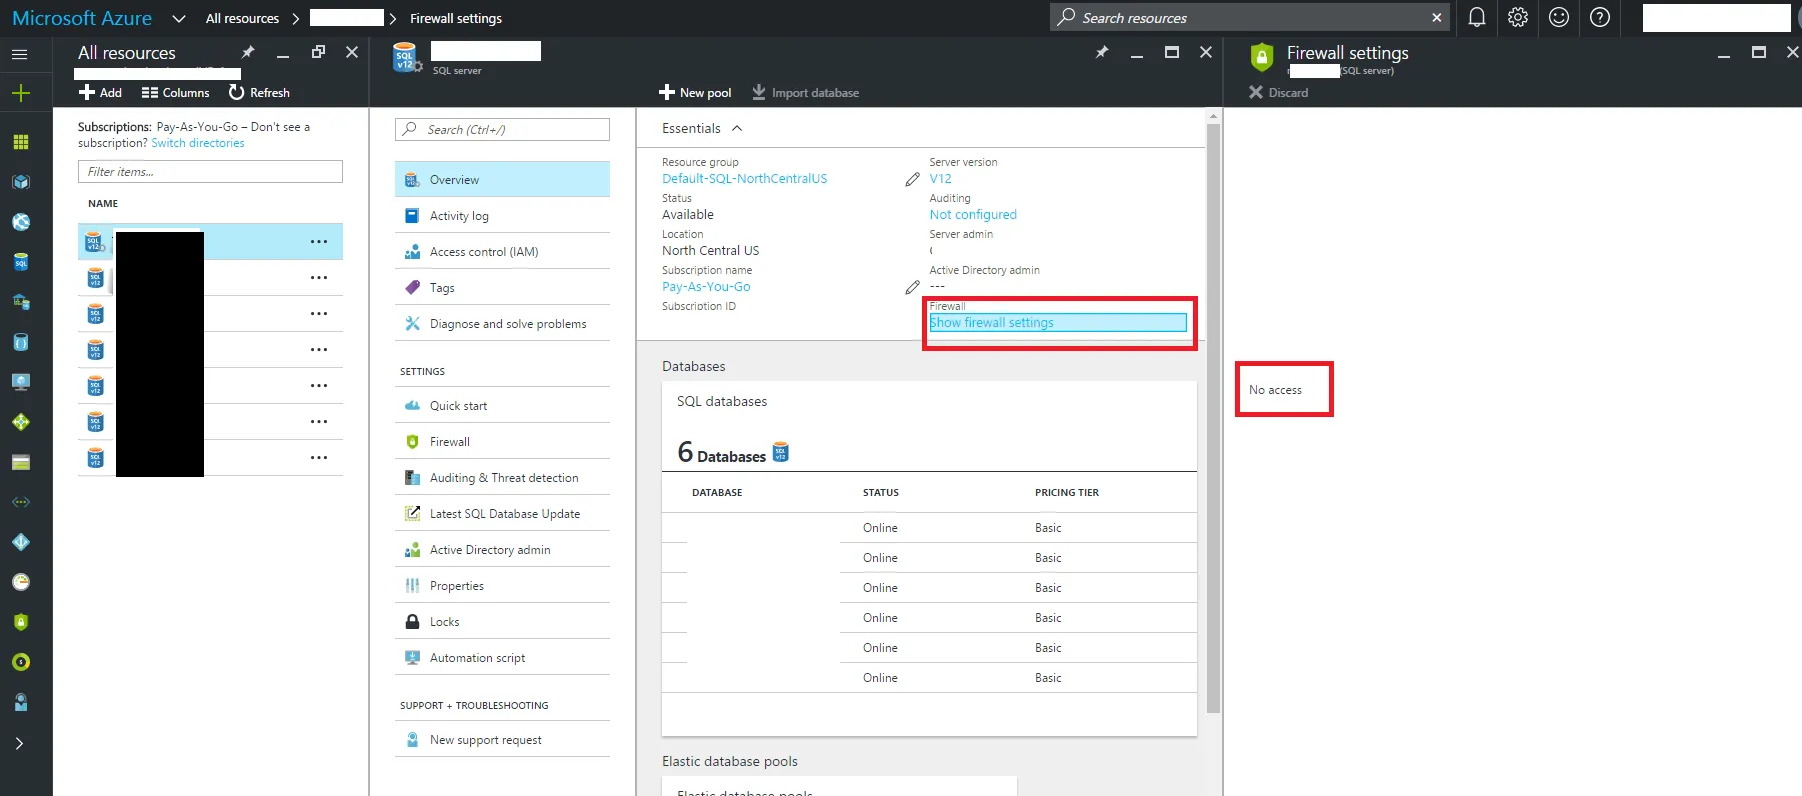Open App Services globe icon in sidebar
This screenshot has height=796, width=1802.
pyautogui.click(x=20, y=222)
